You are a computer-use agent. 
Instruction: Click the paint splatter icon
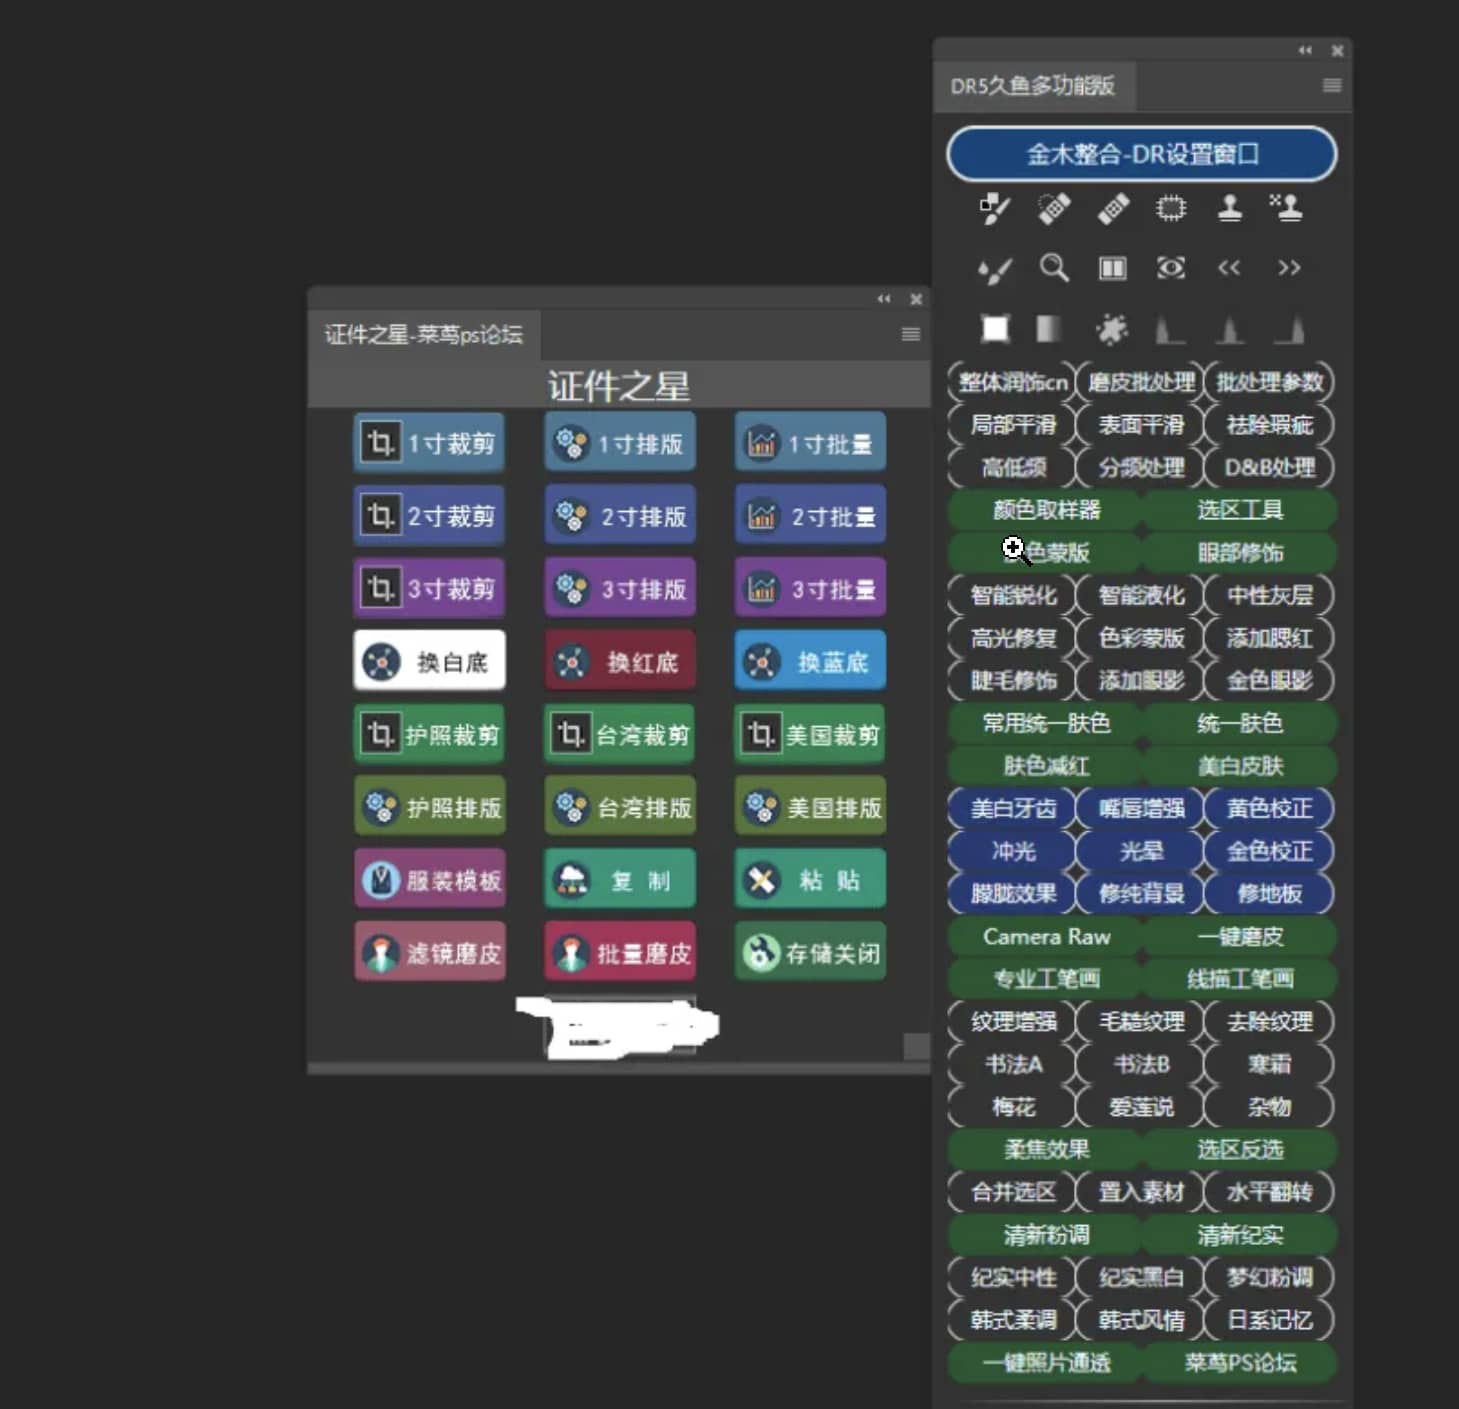(1111, 329)
